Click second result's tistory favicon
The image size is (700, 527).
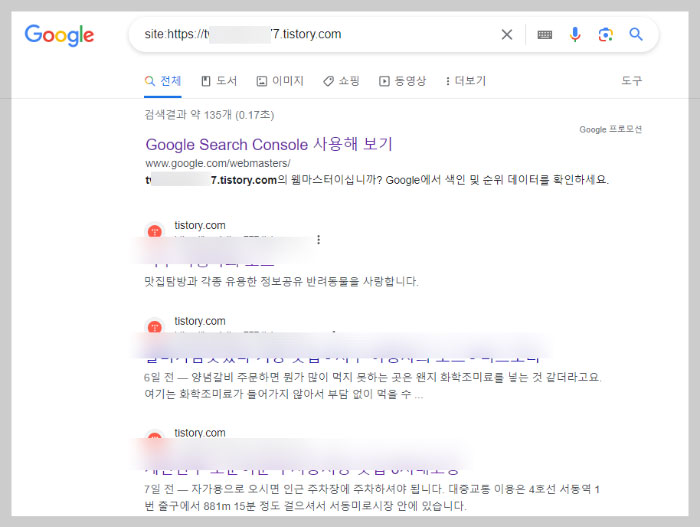[x=155, y=326]
